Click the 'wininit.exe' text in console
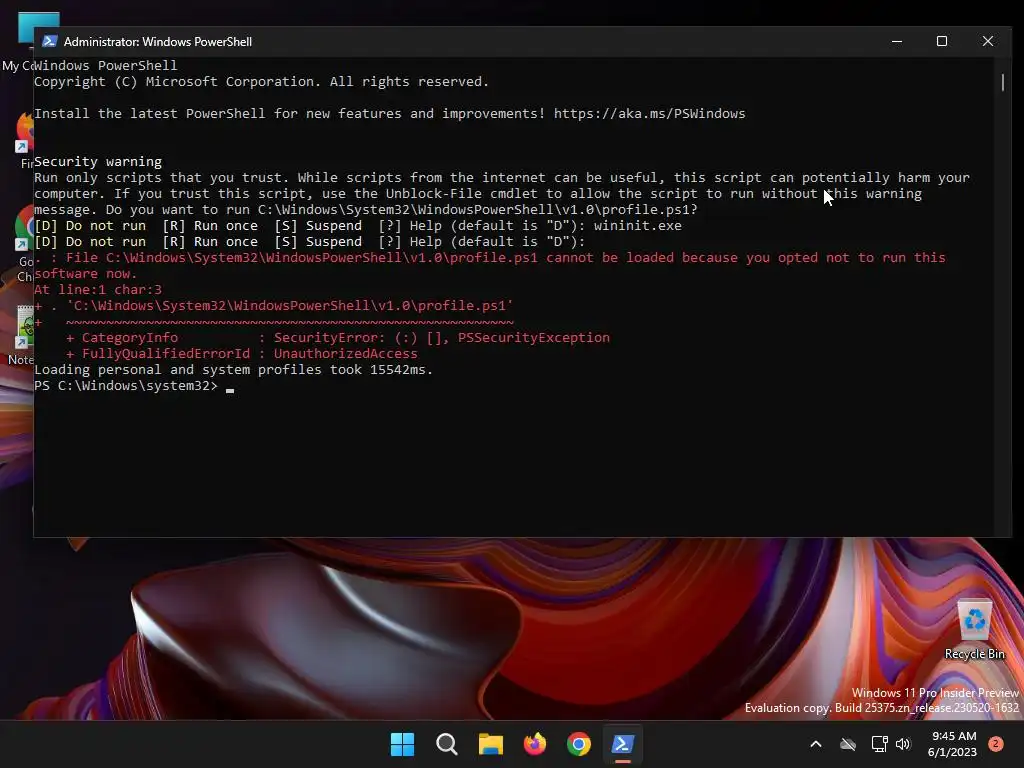Image resolution: width=1024 pixels, height=768 pixels. pos(637,225)
